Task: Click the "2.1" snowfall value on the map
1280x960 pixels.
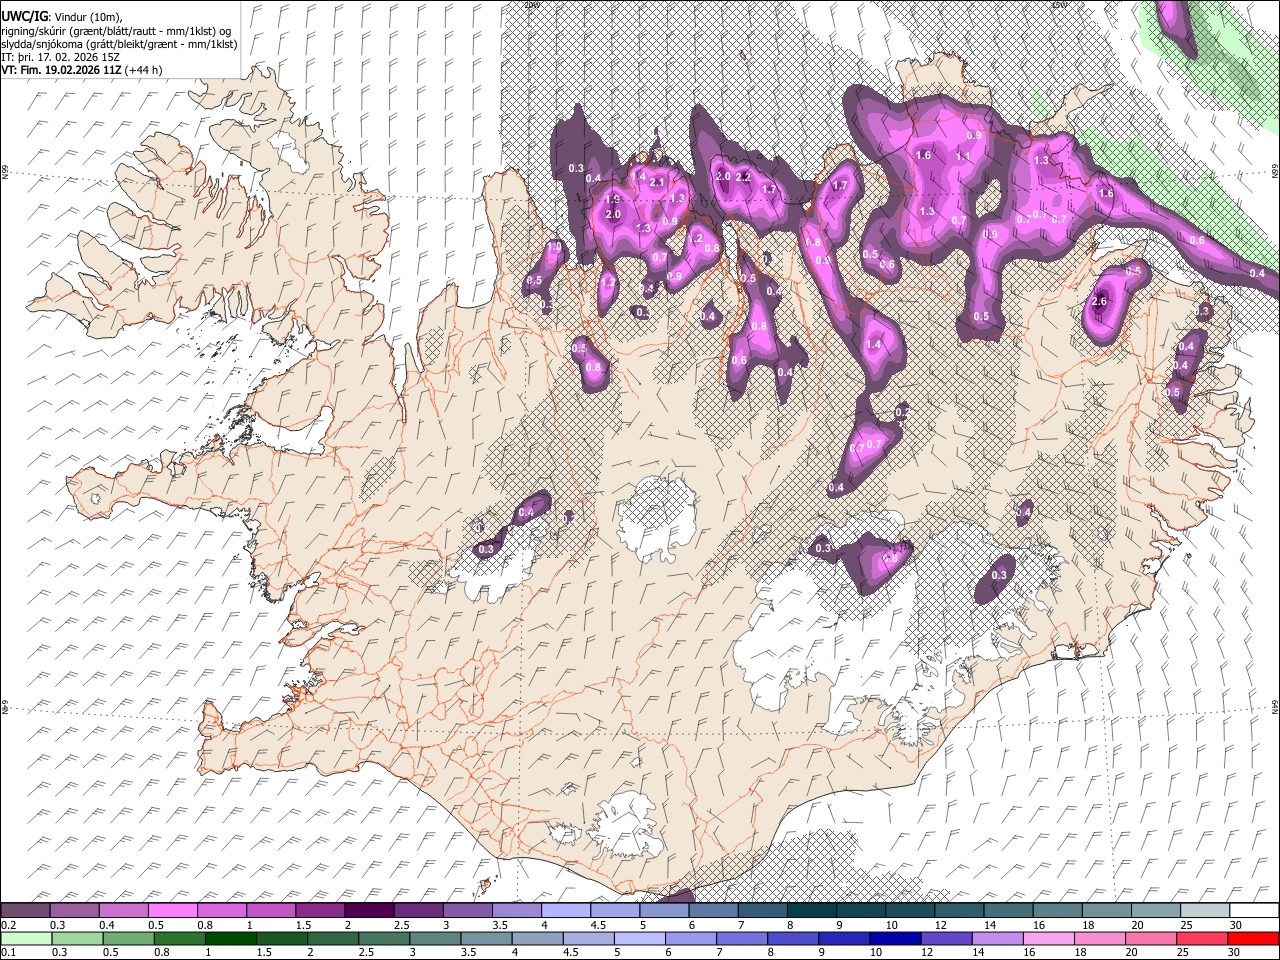Action: tap(657, 183)
